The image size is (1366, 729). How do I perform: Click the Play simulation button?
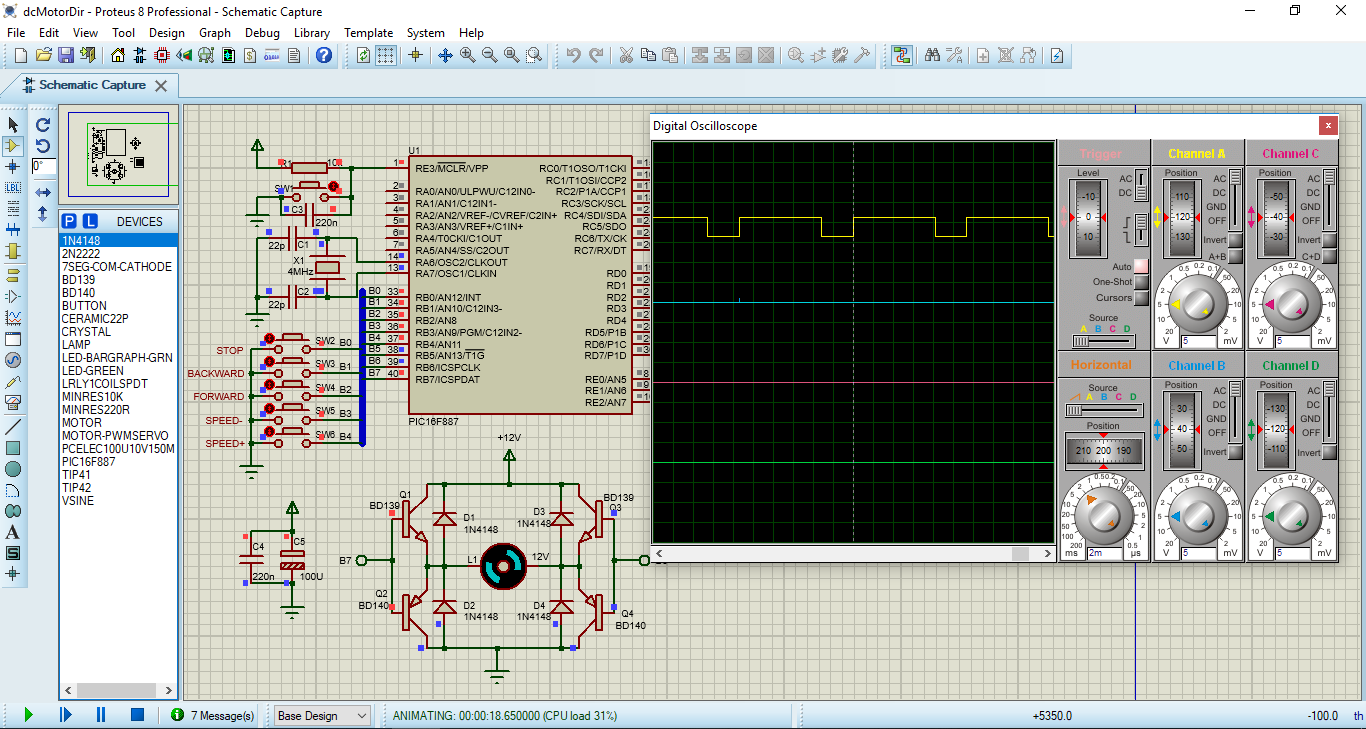tap(28, 715)
